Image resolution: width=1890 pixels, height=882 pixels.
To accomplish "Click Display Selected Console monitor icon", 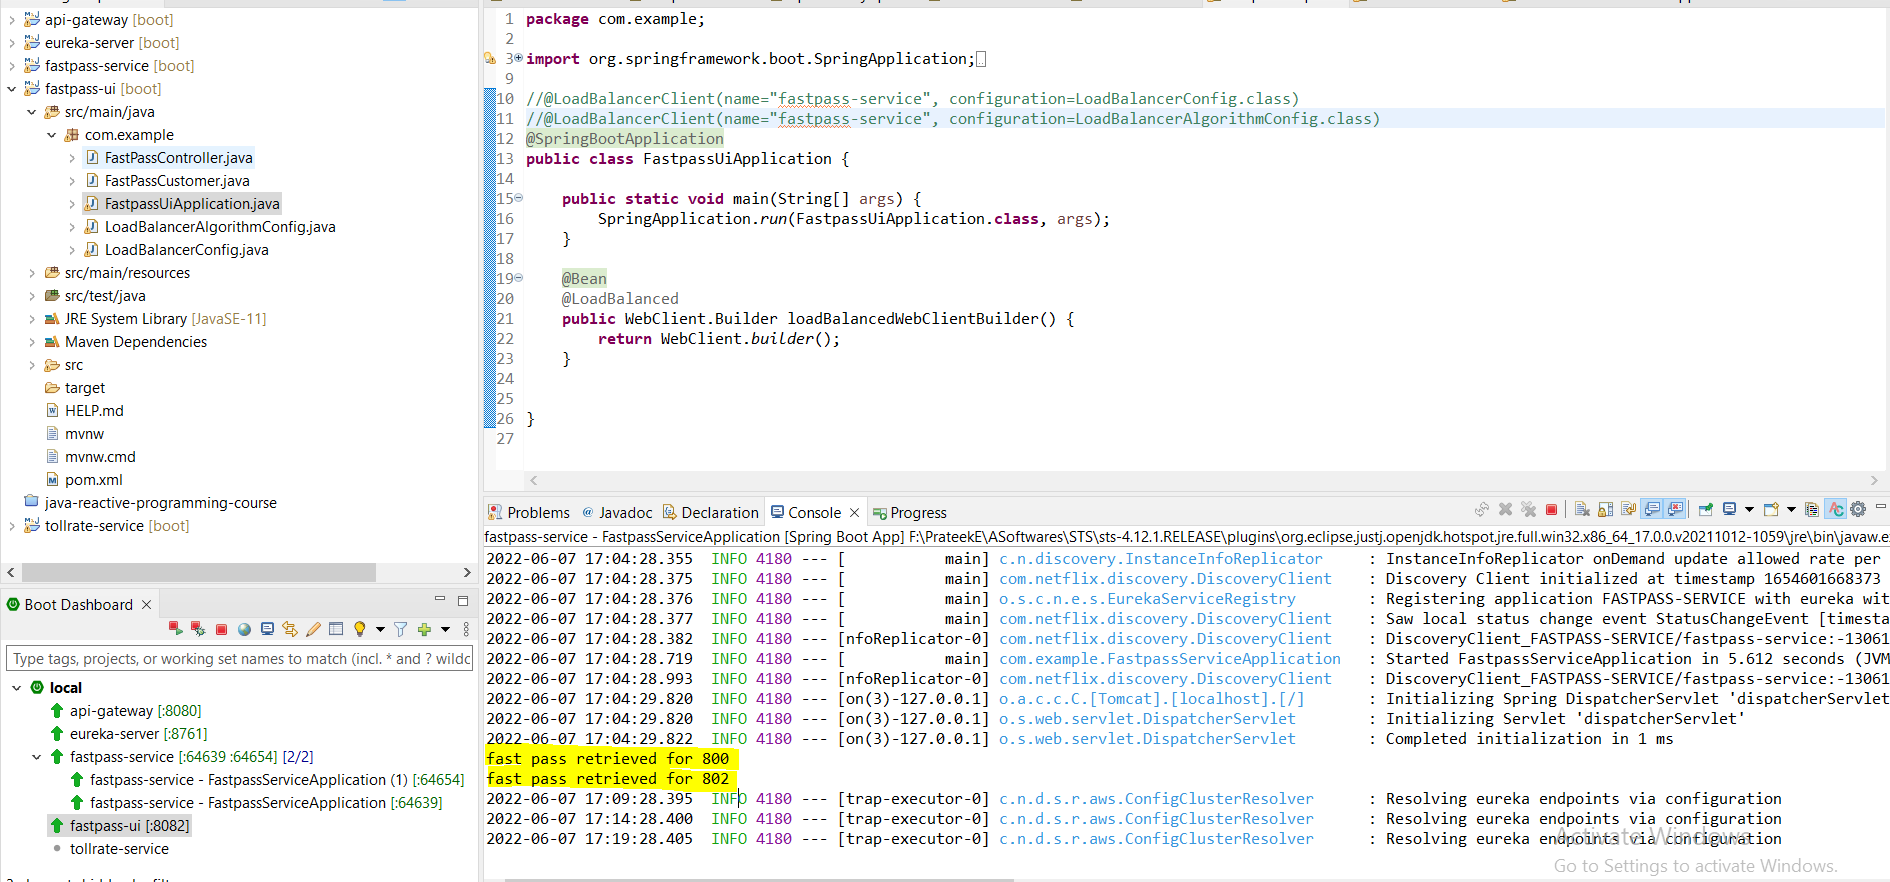I will click(x=1729, y=508).
